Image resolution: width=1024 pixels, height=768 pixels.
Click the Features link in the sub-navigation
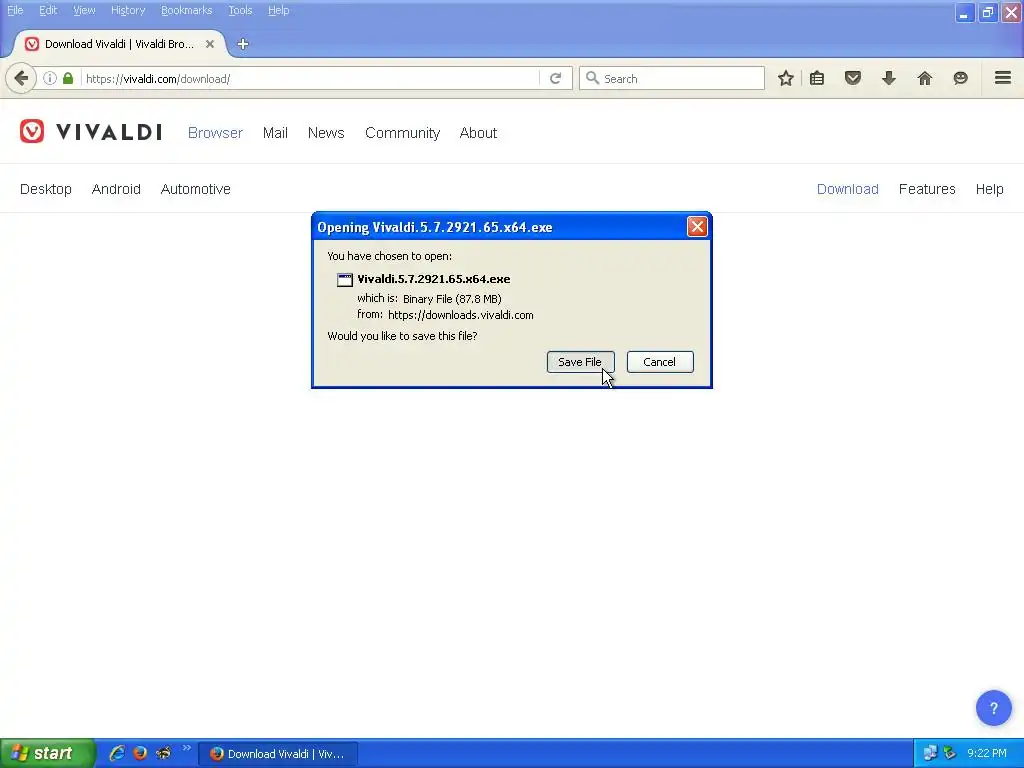927,189
